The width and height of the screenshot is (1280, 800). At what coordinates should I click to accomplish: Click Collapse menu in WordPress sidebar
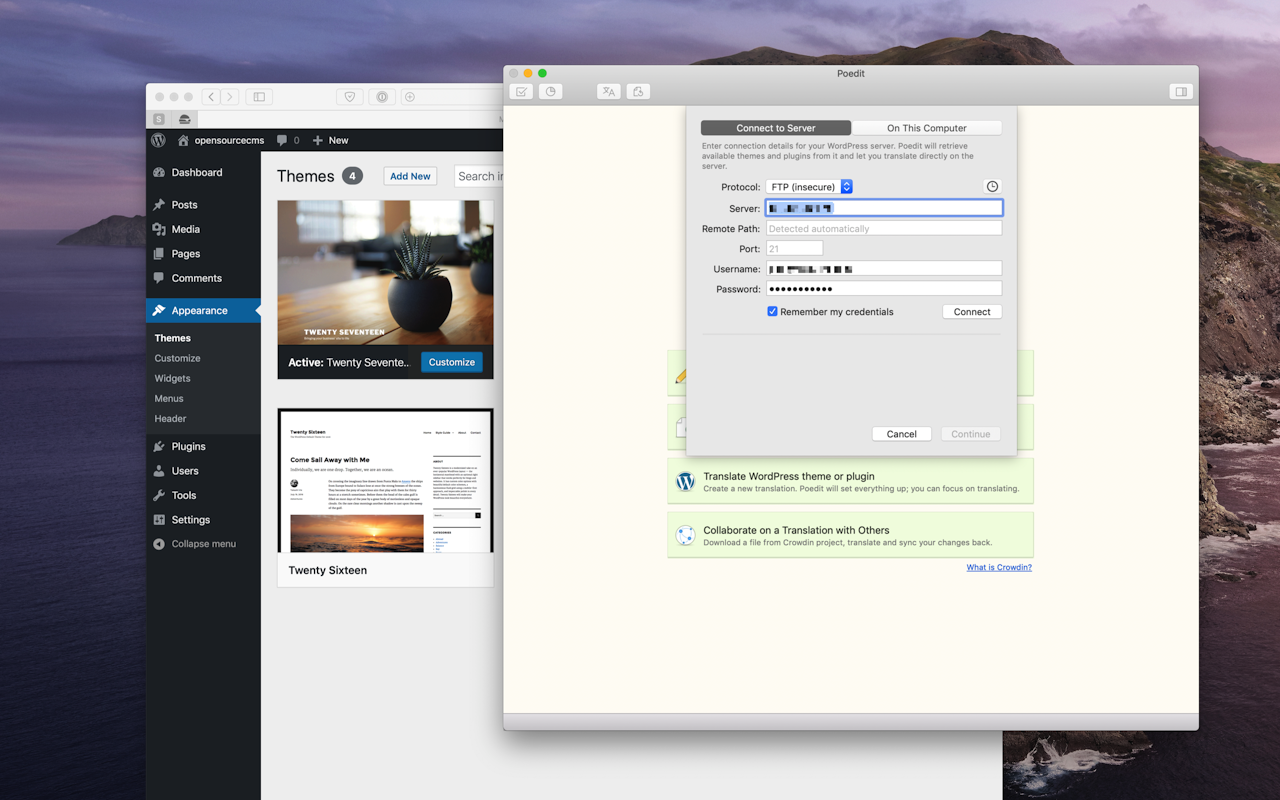click(203, 544)
